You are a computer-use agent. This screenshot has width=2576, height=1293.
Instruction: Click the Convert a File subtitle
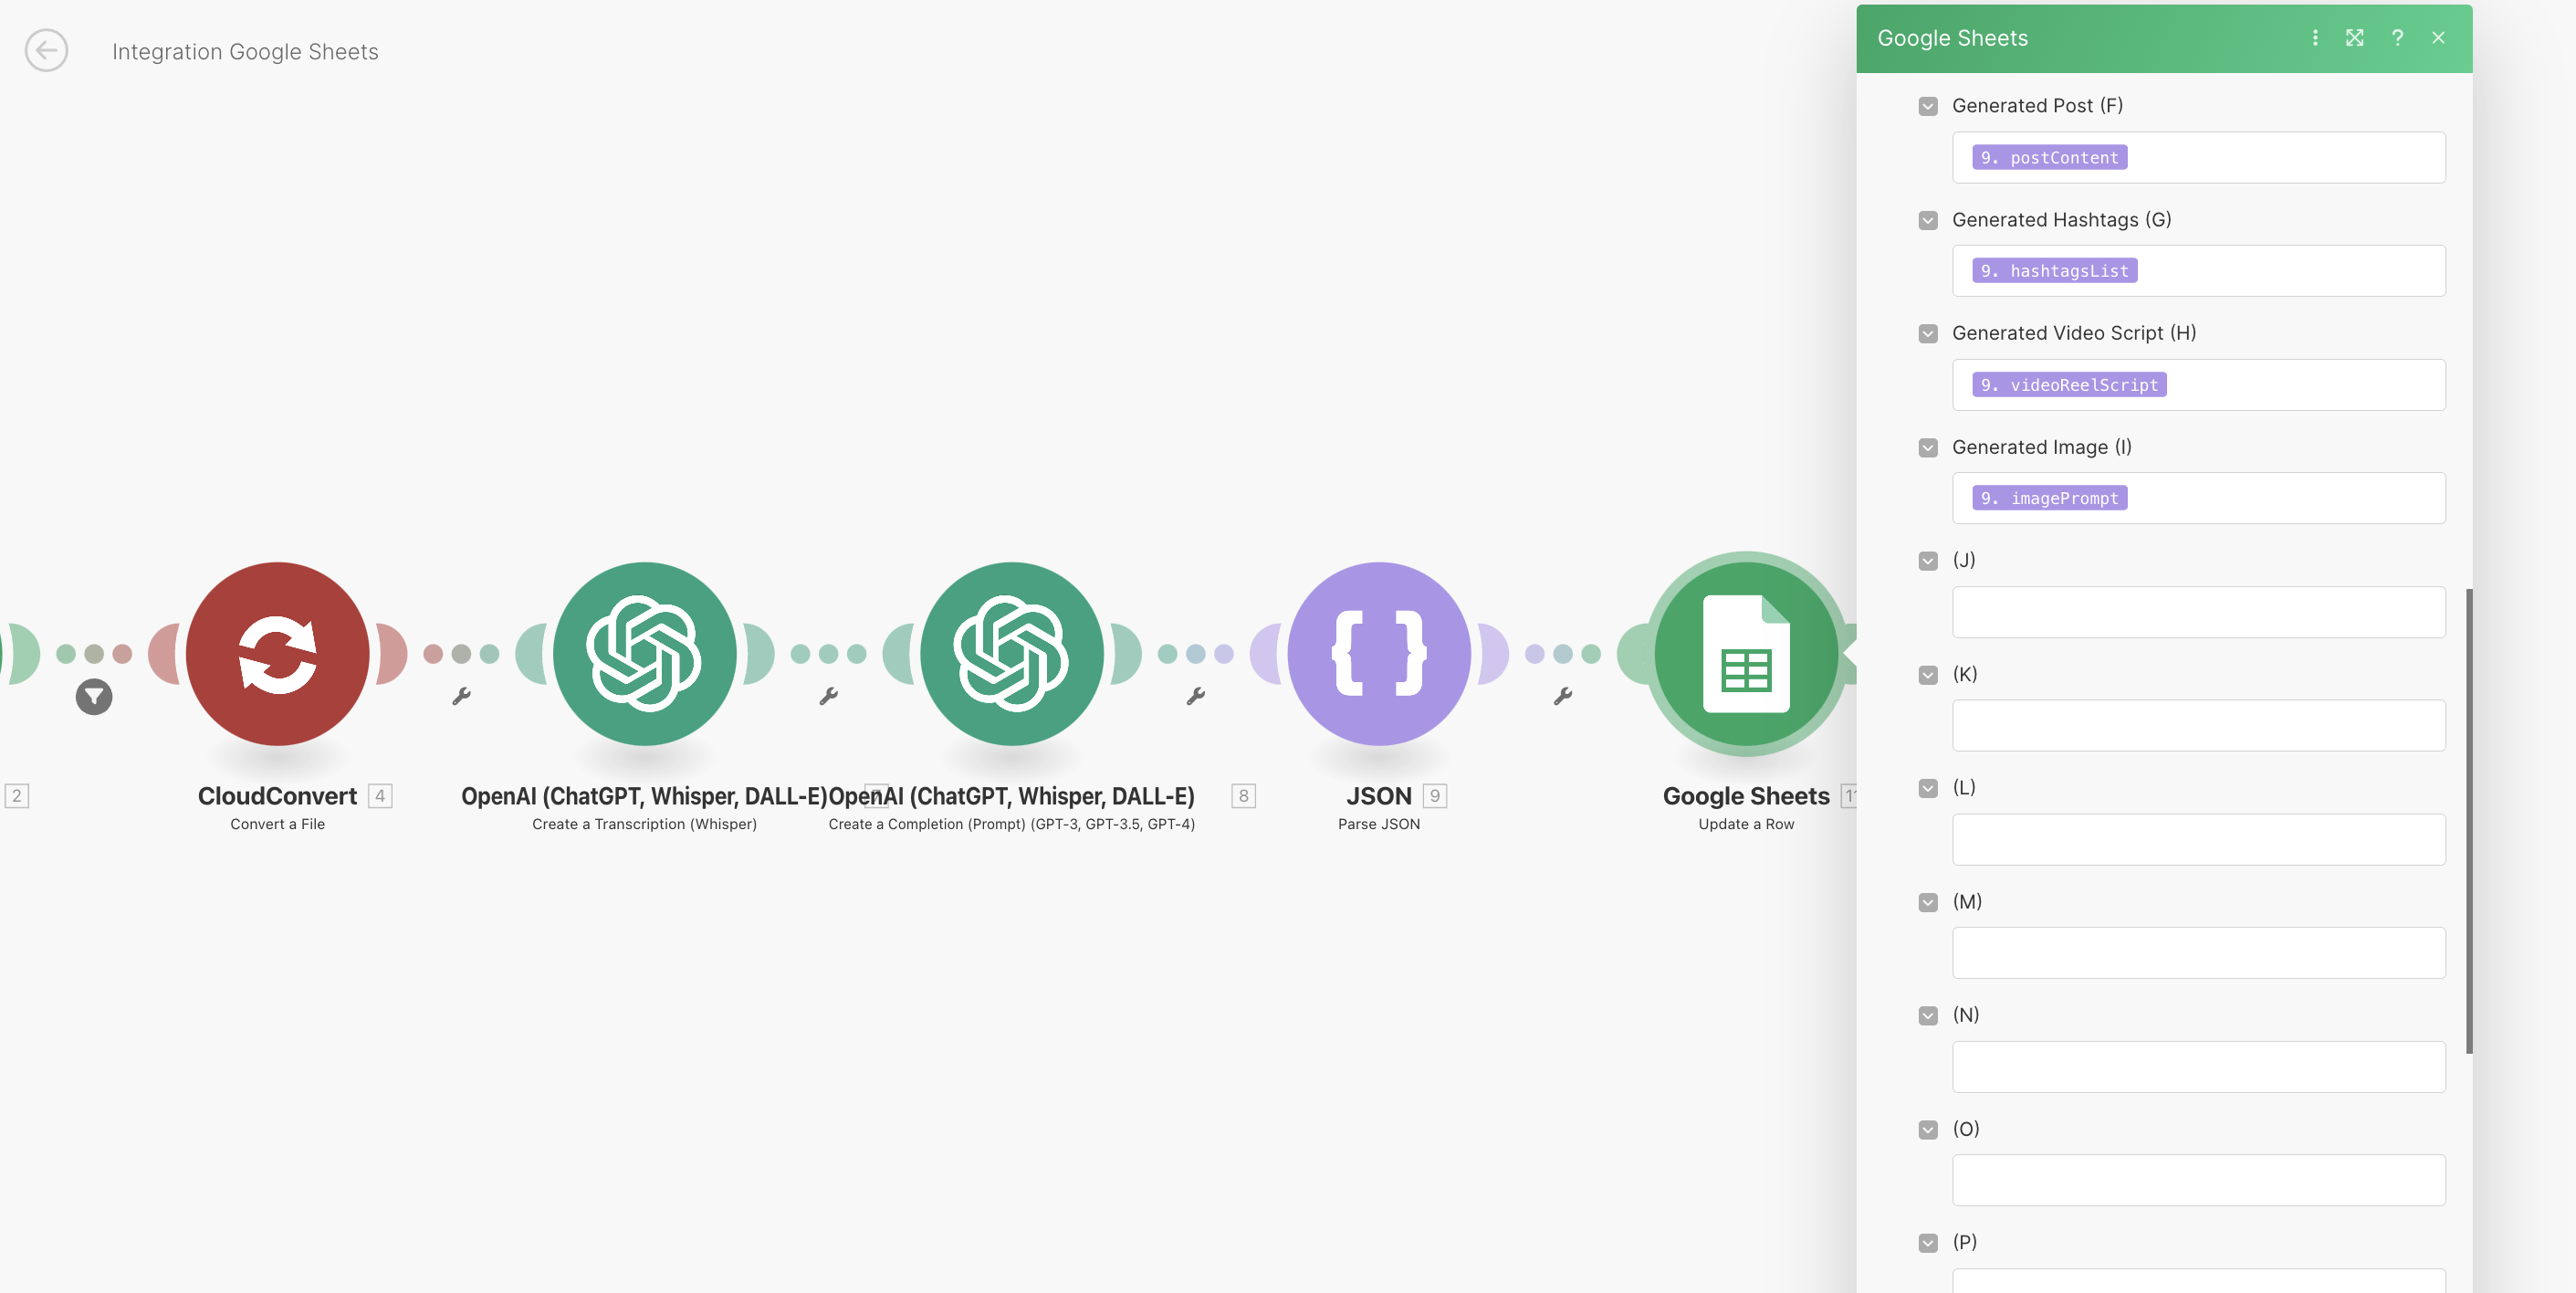tap(277, 824)
